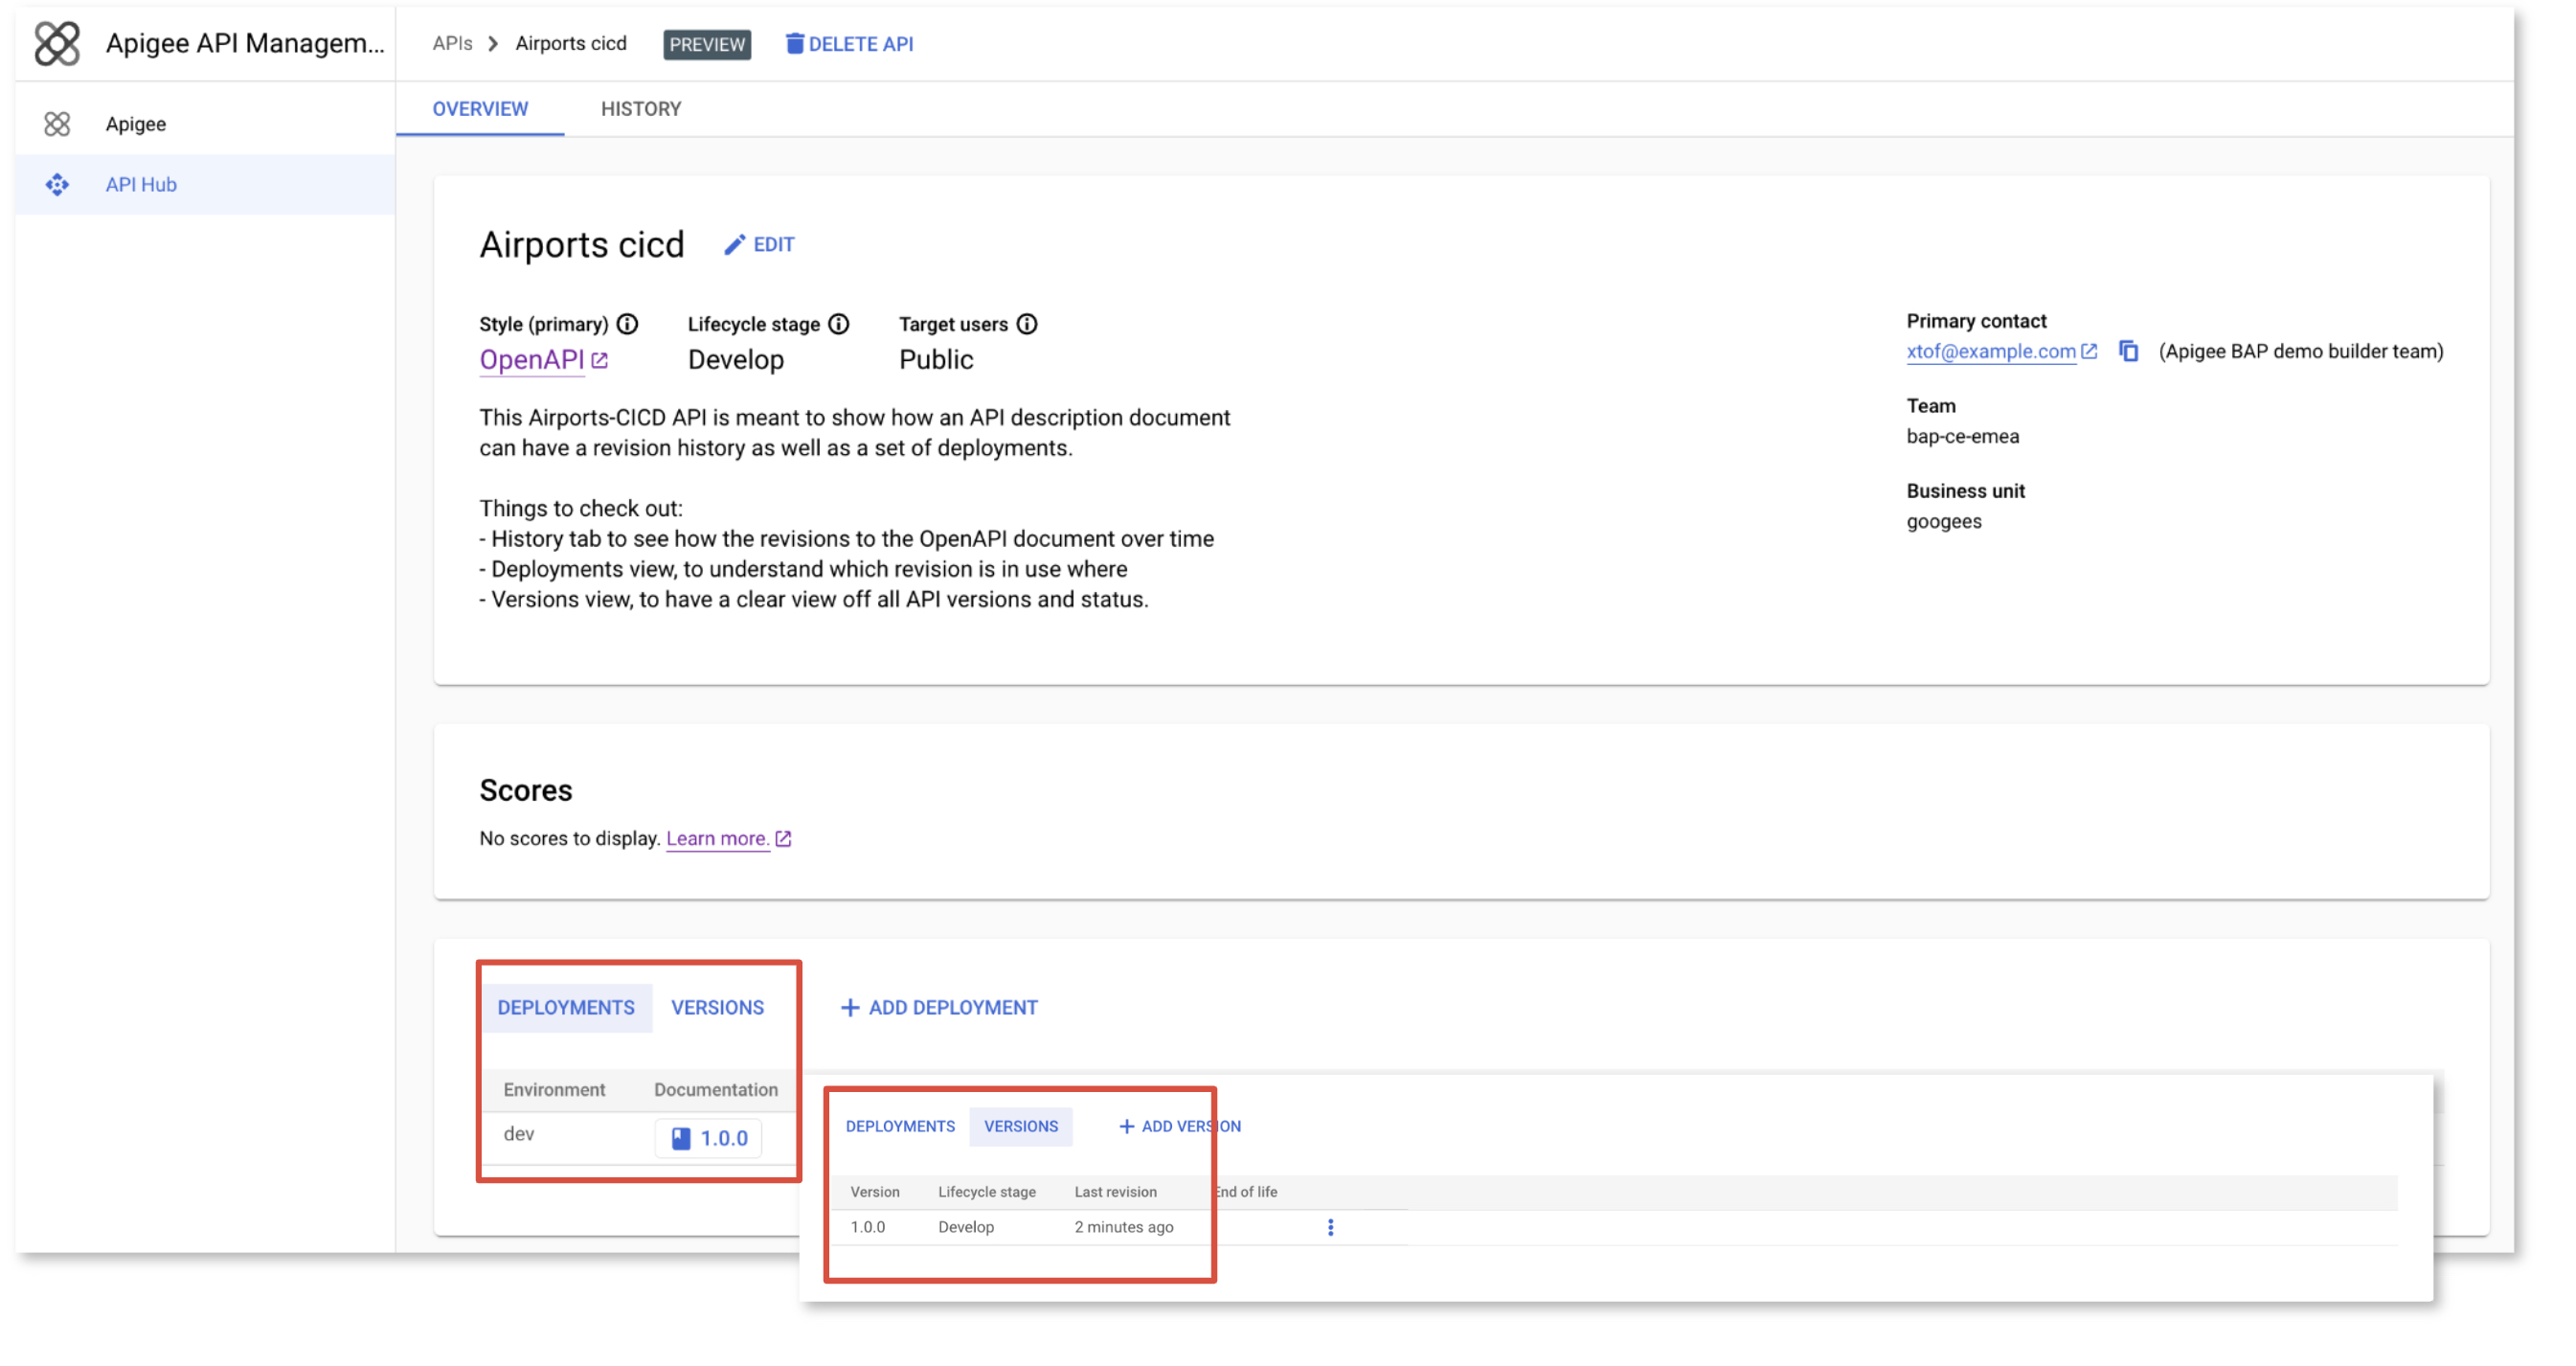Click the Lifecycle stage info icon

click(839, 324)
